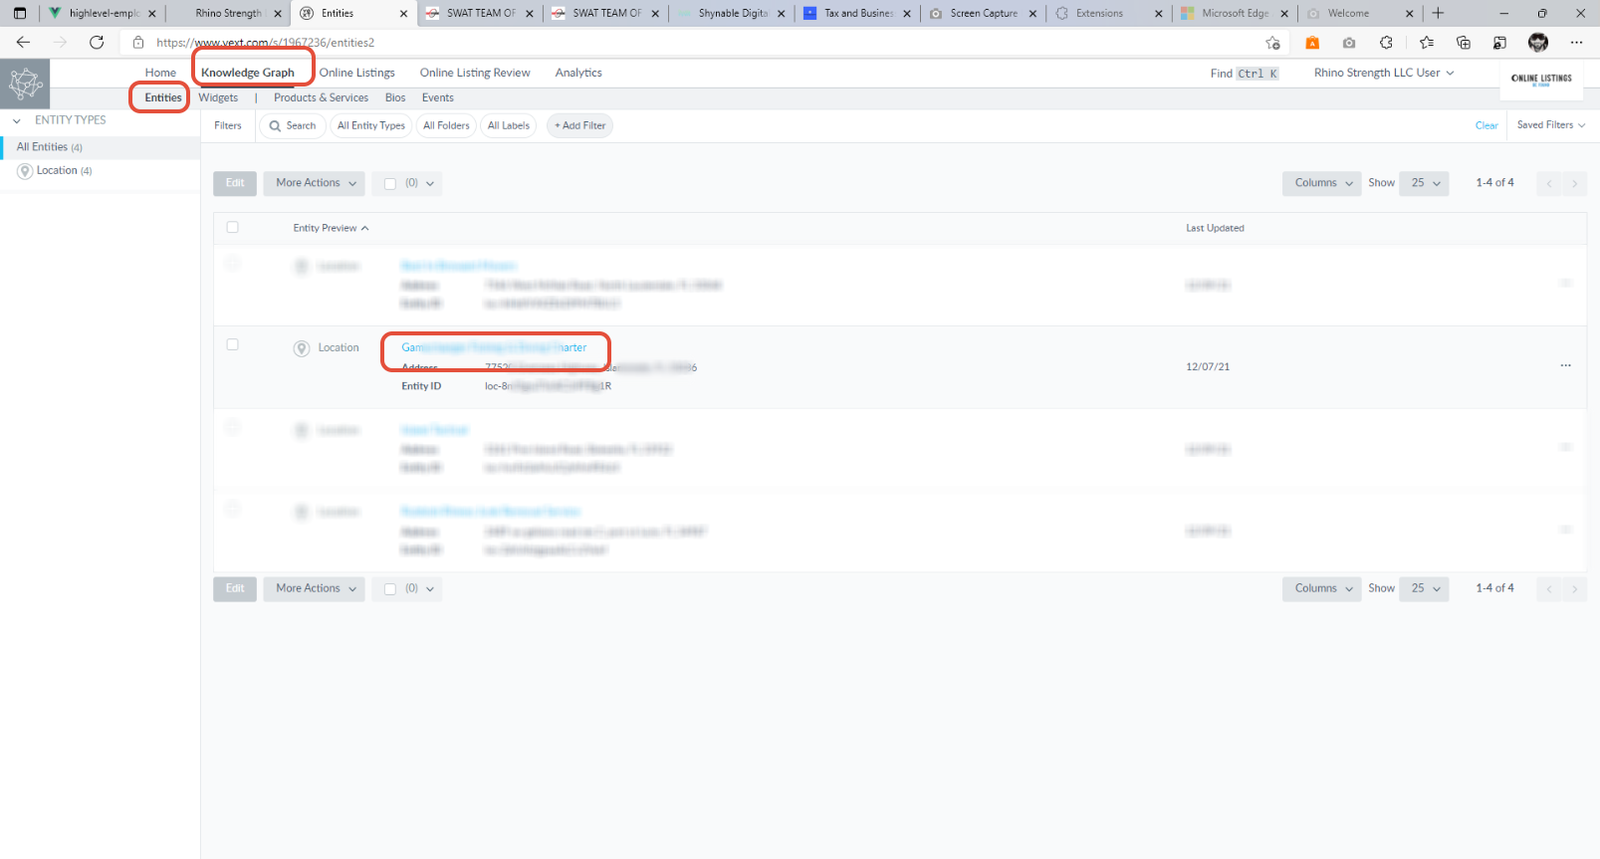Click the Search filter field
Screen dimensions: 1600x859
tap(292, 126)
